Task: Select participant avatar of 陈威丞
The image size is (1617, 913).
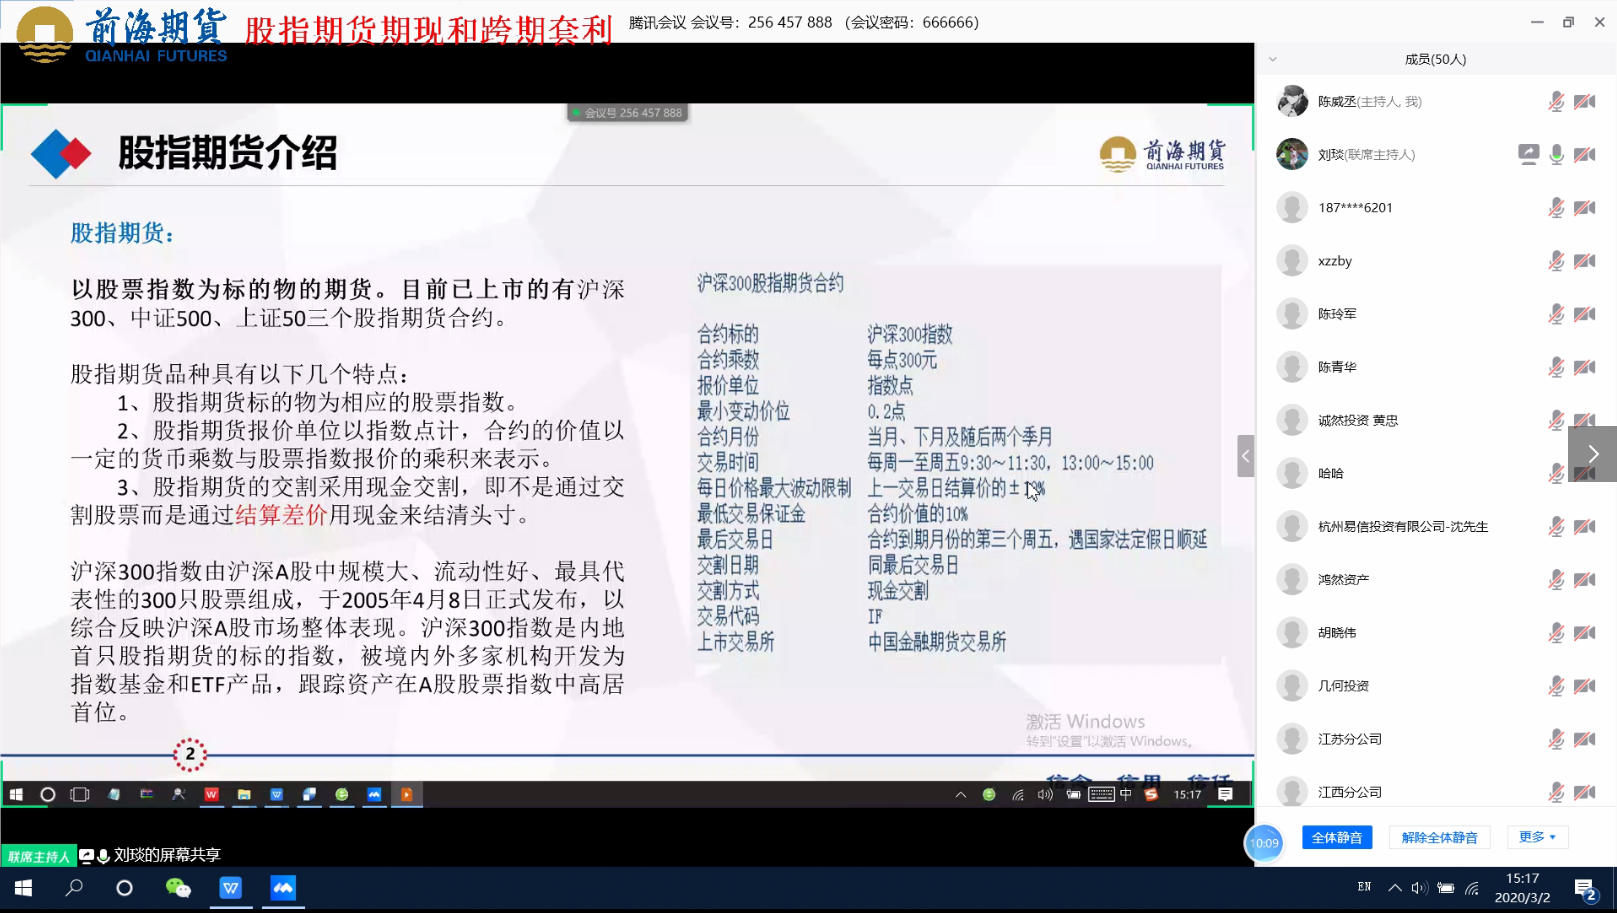Action: 1292,101
